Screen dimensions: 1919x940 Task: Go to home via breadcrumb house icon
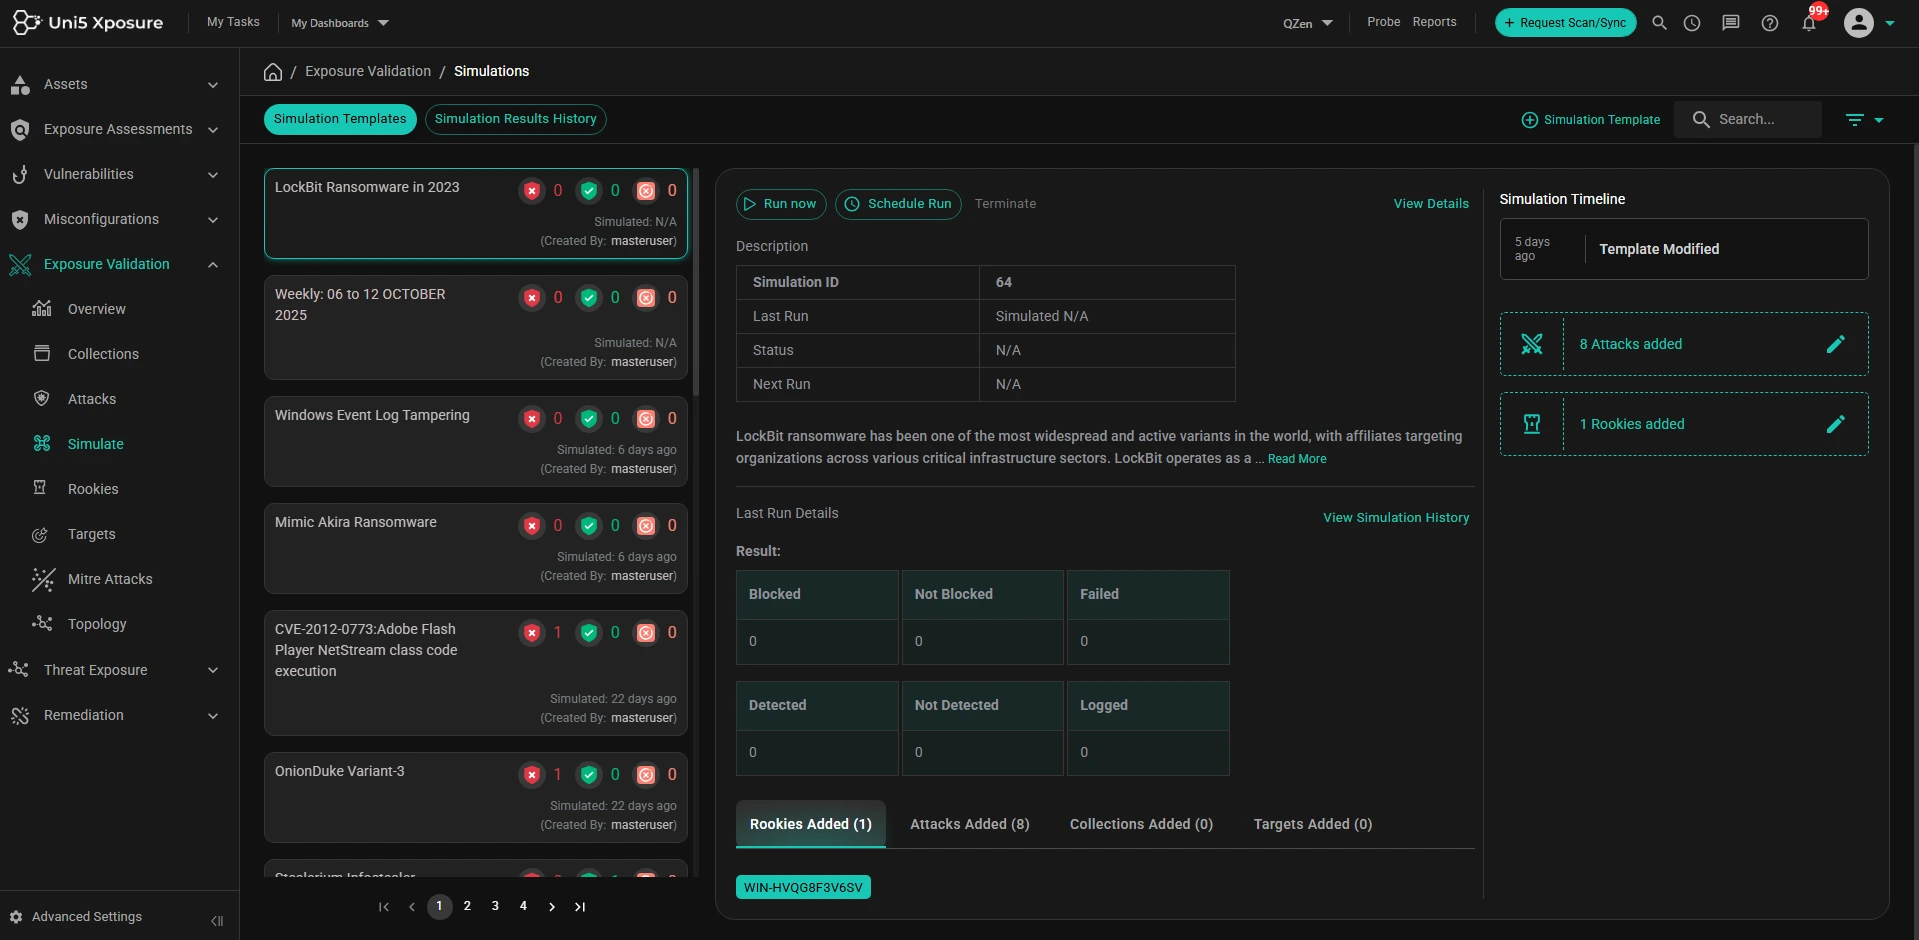click(273, 72)
